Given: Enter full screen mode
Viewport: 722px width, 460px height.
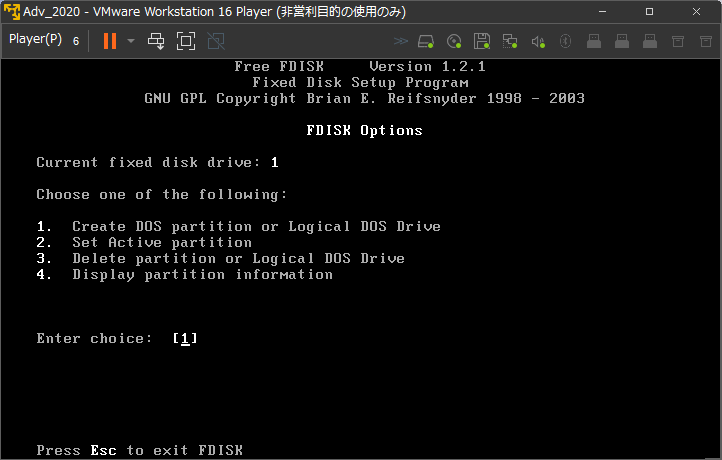Looking at the screenshot, I should click(186, 41).
